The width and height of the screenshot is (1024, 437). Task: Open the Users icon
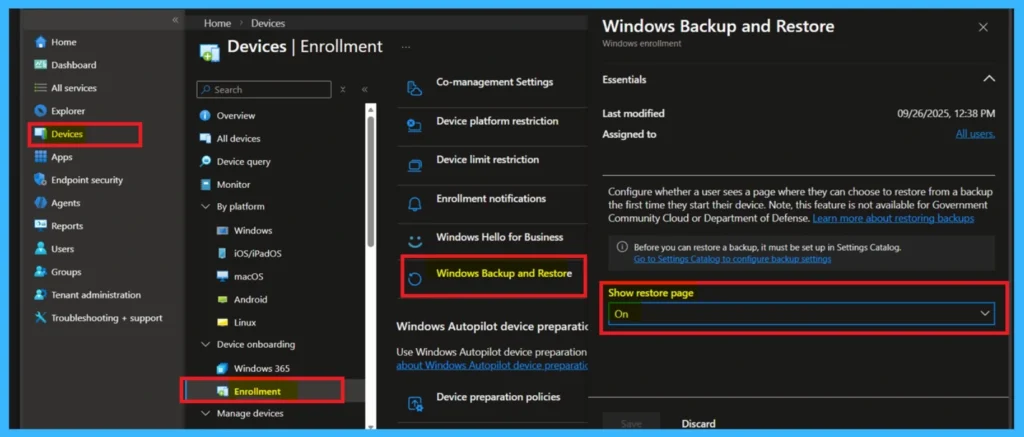point(40,249)
